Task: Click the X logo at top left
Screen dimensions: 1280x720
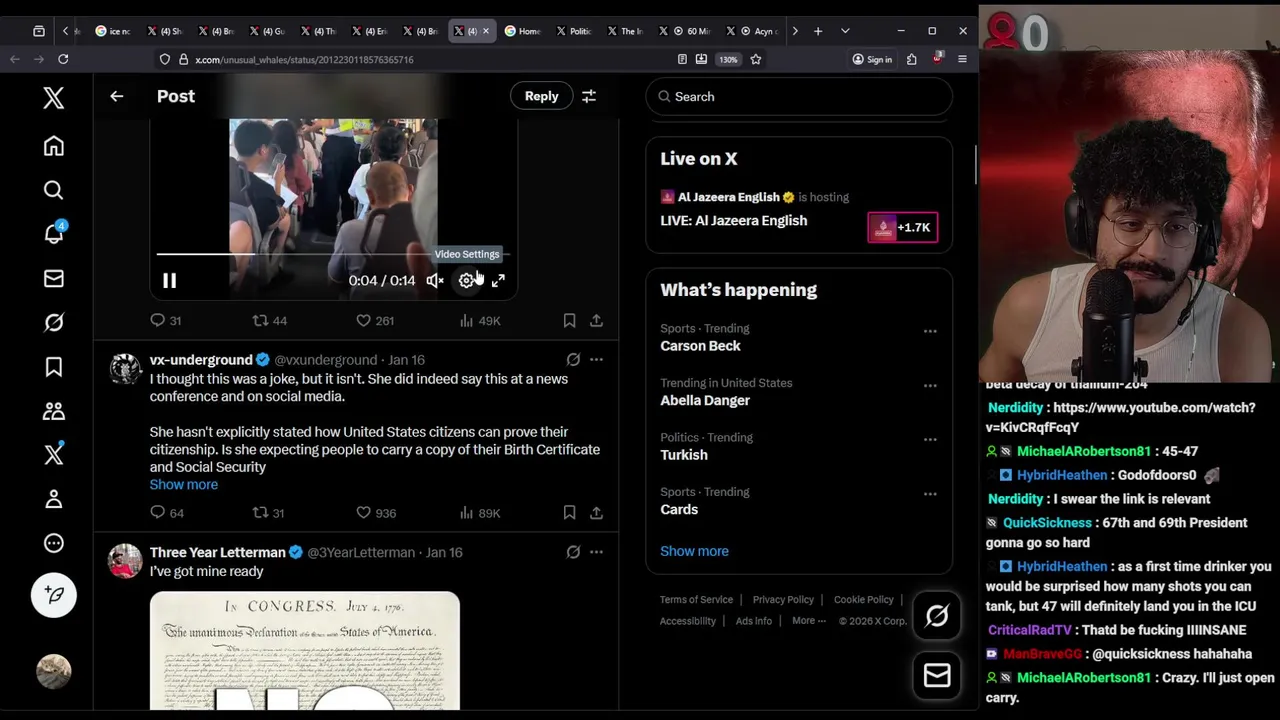Action: tap(54, 97)
